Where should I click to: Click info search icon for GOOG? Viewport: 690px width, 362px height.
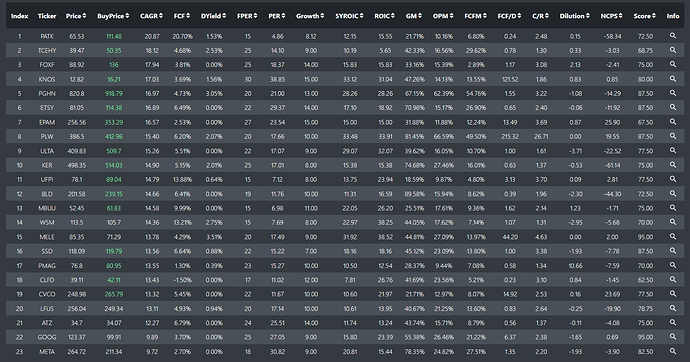(672, 336)
